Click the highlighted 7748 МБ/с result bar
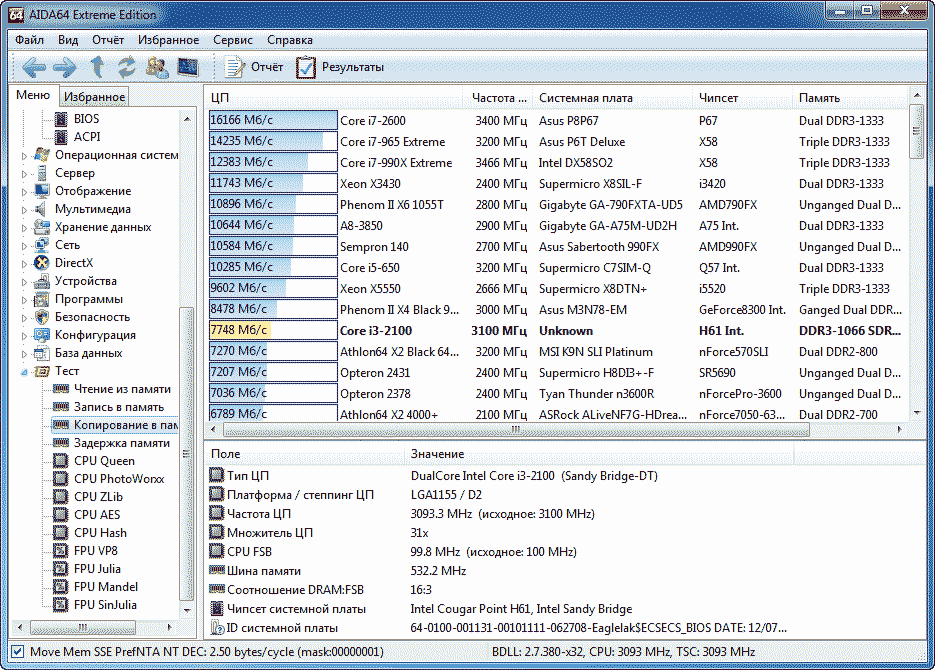 click(x=273, y=330)
